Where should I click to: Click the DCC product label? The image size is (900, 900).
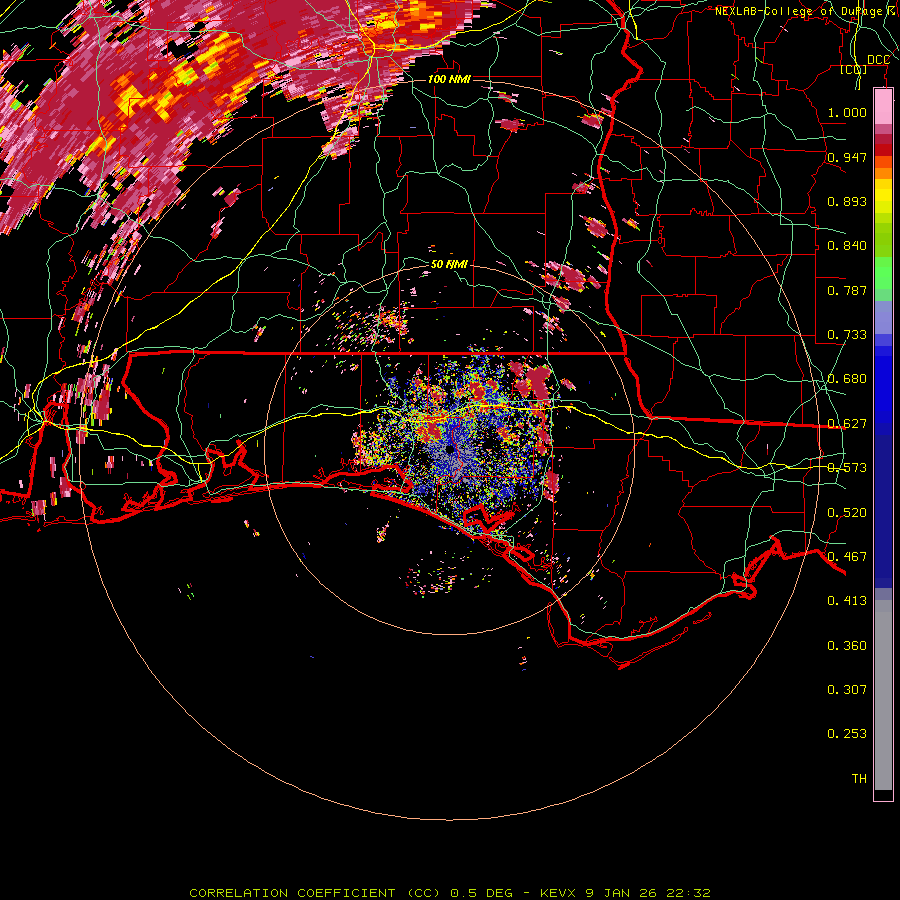pyautogui.click(x=878, y=60)
